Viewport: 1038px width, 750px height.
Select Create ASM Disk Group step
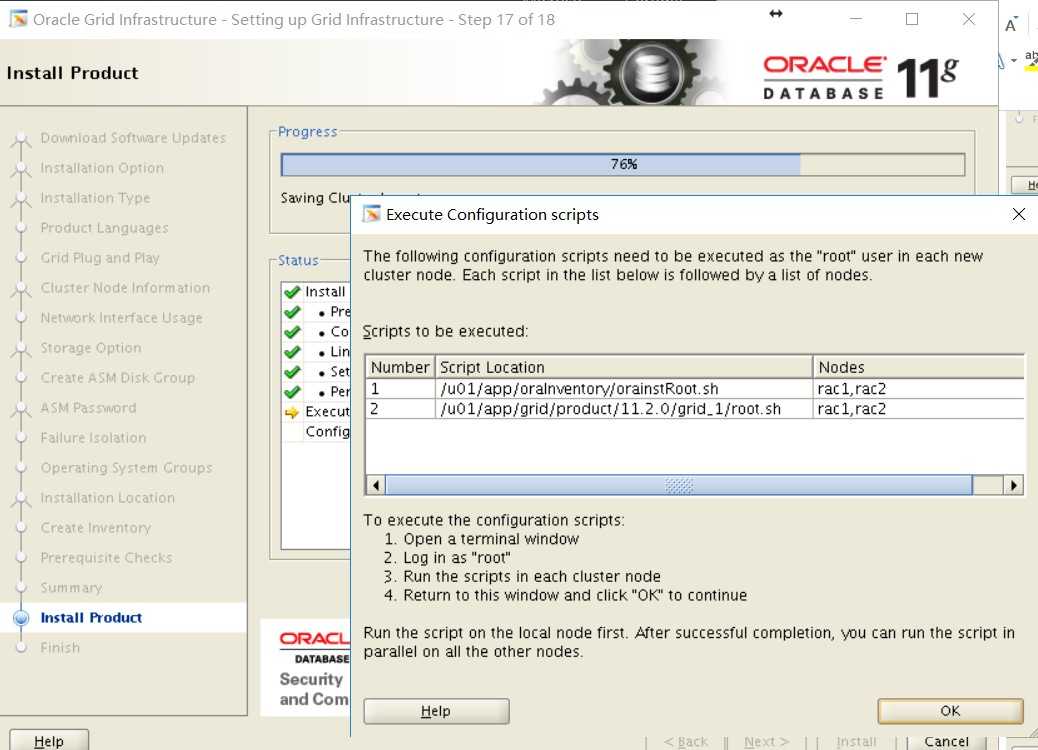118,377
